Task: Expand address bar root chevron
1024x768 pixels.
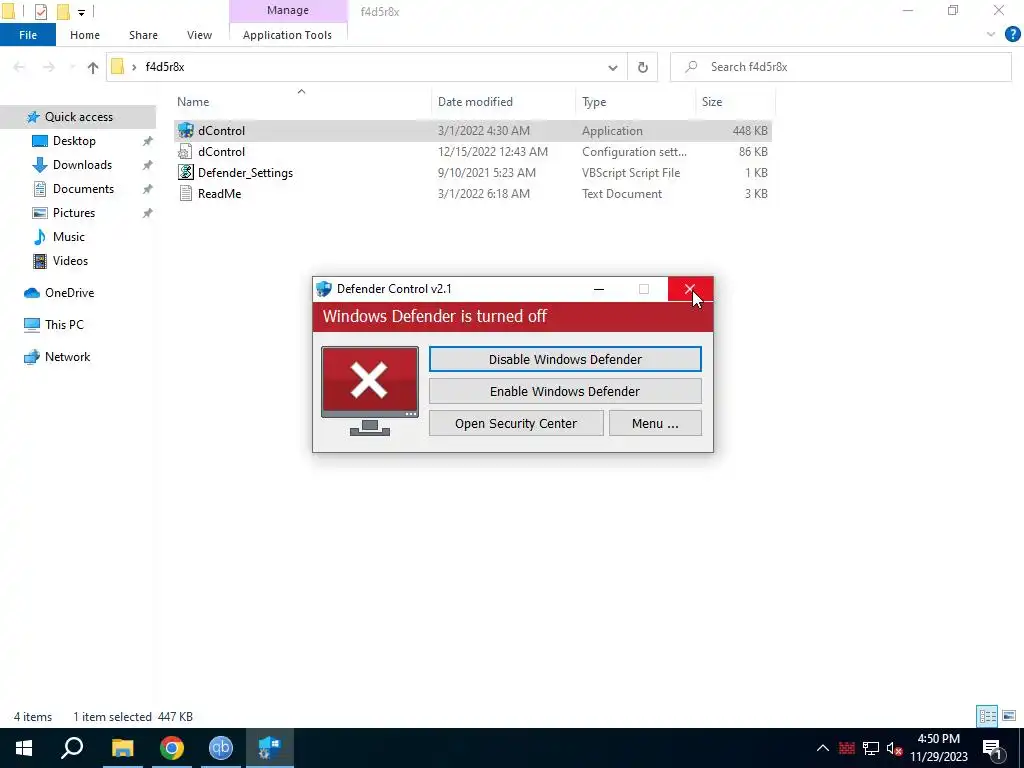Action: [134, 67]
